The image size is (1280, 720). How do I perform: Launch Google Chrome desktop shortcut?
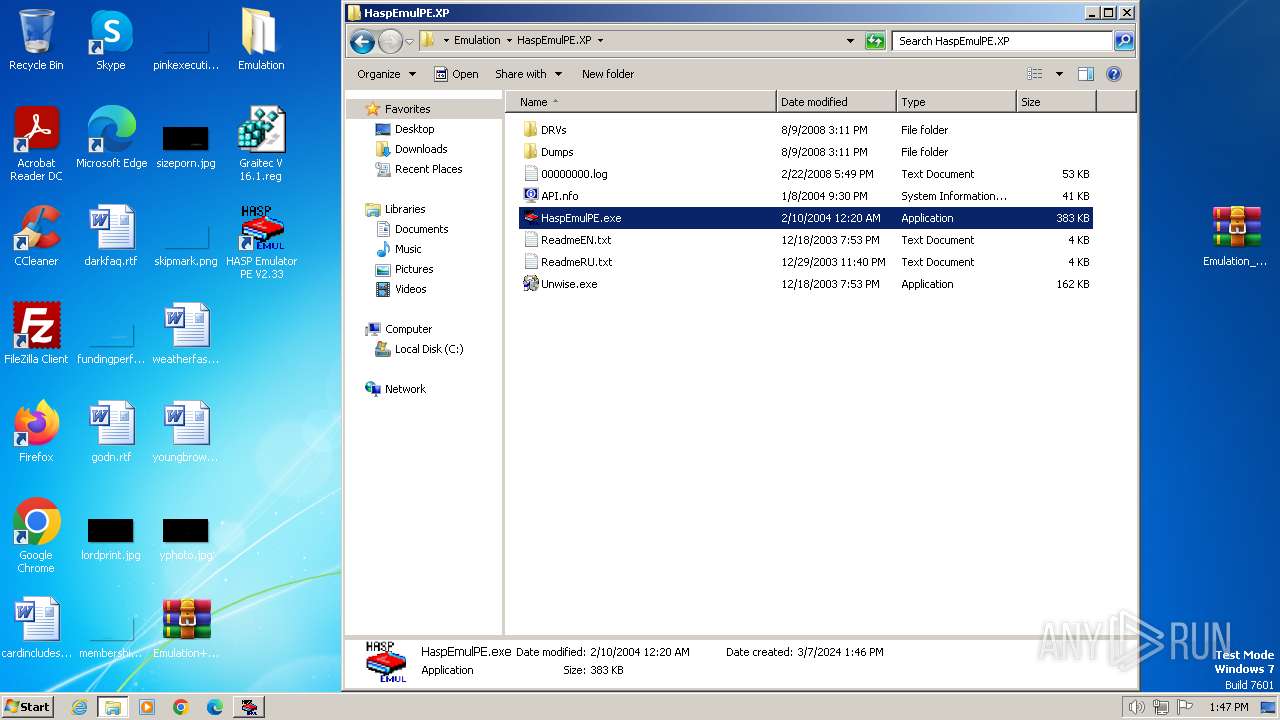point(36,536)
